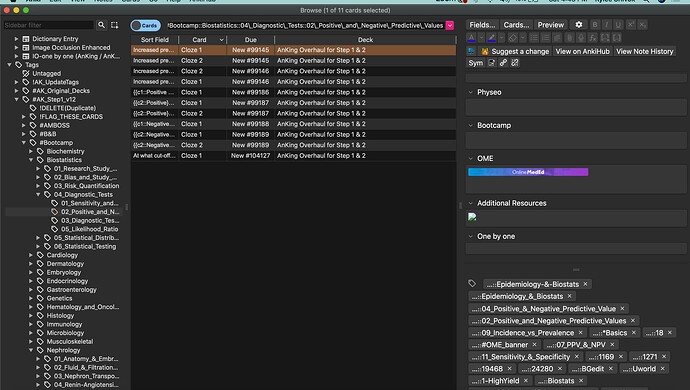Select the 01_Sensitivity_and tag in sidebar
This screenshot has height=390, width=690.
(90, 203)
